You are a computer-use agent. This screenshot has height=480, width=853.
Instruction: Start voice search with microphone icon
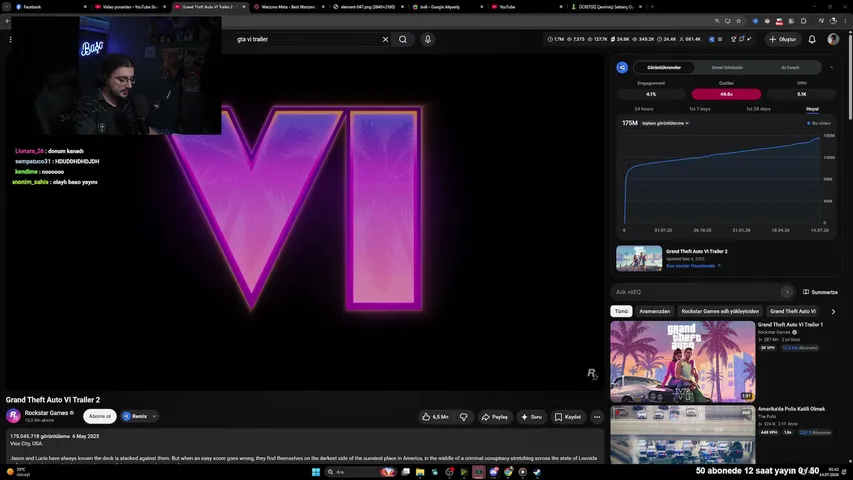(x=428, y=39)
